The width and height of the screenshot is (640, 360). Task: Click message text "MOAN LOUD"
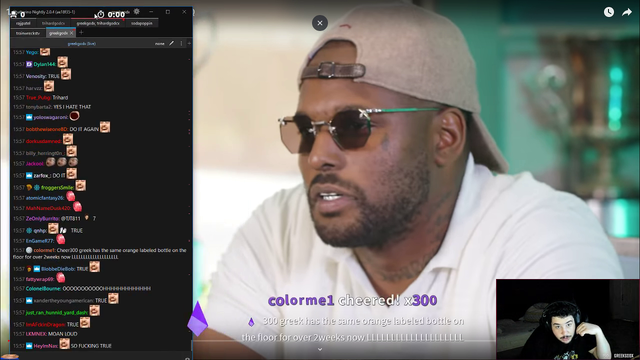(x=62, y=334)
